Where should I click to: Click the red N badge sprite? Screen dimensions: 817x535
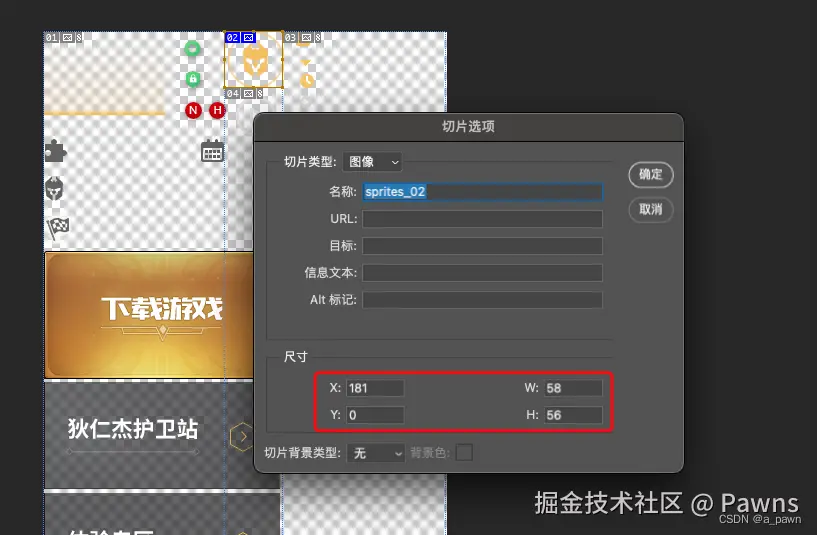193,110
